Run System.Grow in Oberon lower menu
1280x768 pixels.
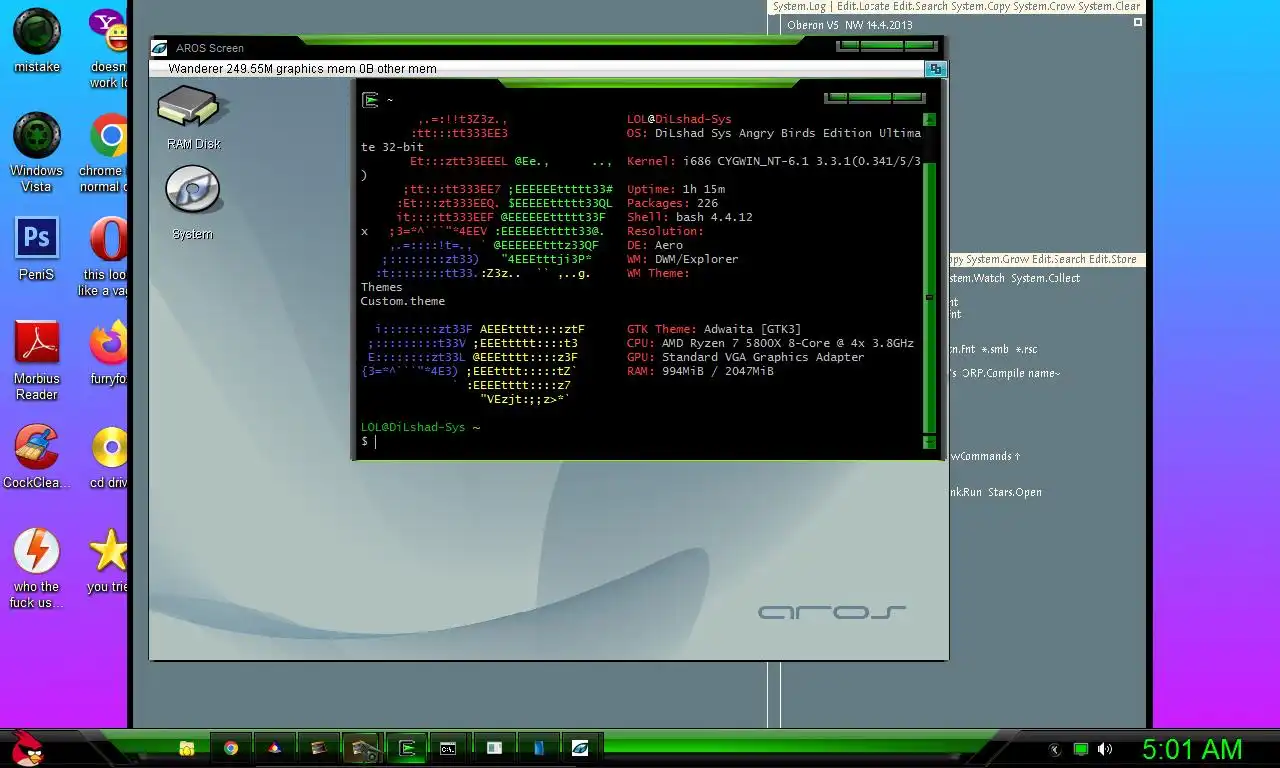(x=999, y=260)
